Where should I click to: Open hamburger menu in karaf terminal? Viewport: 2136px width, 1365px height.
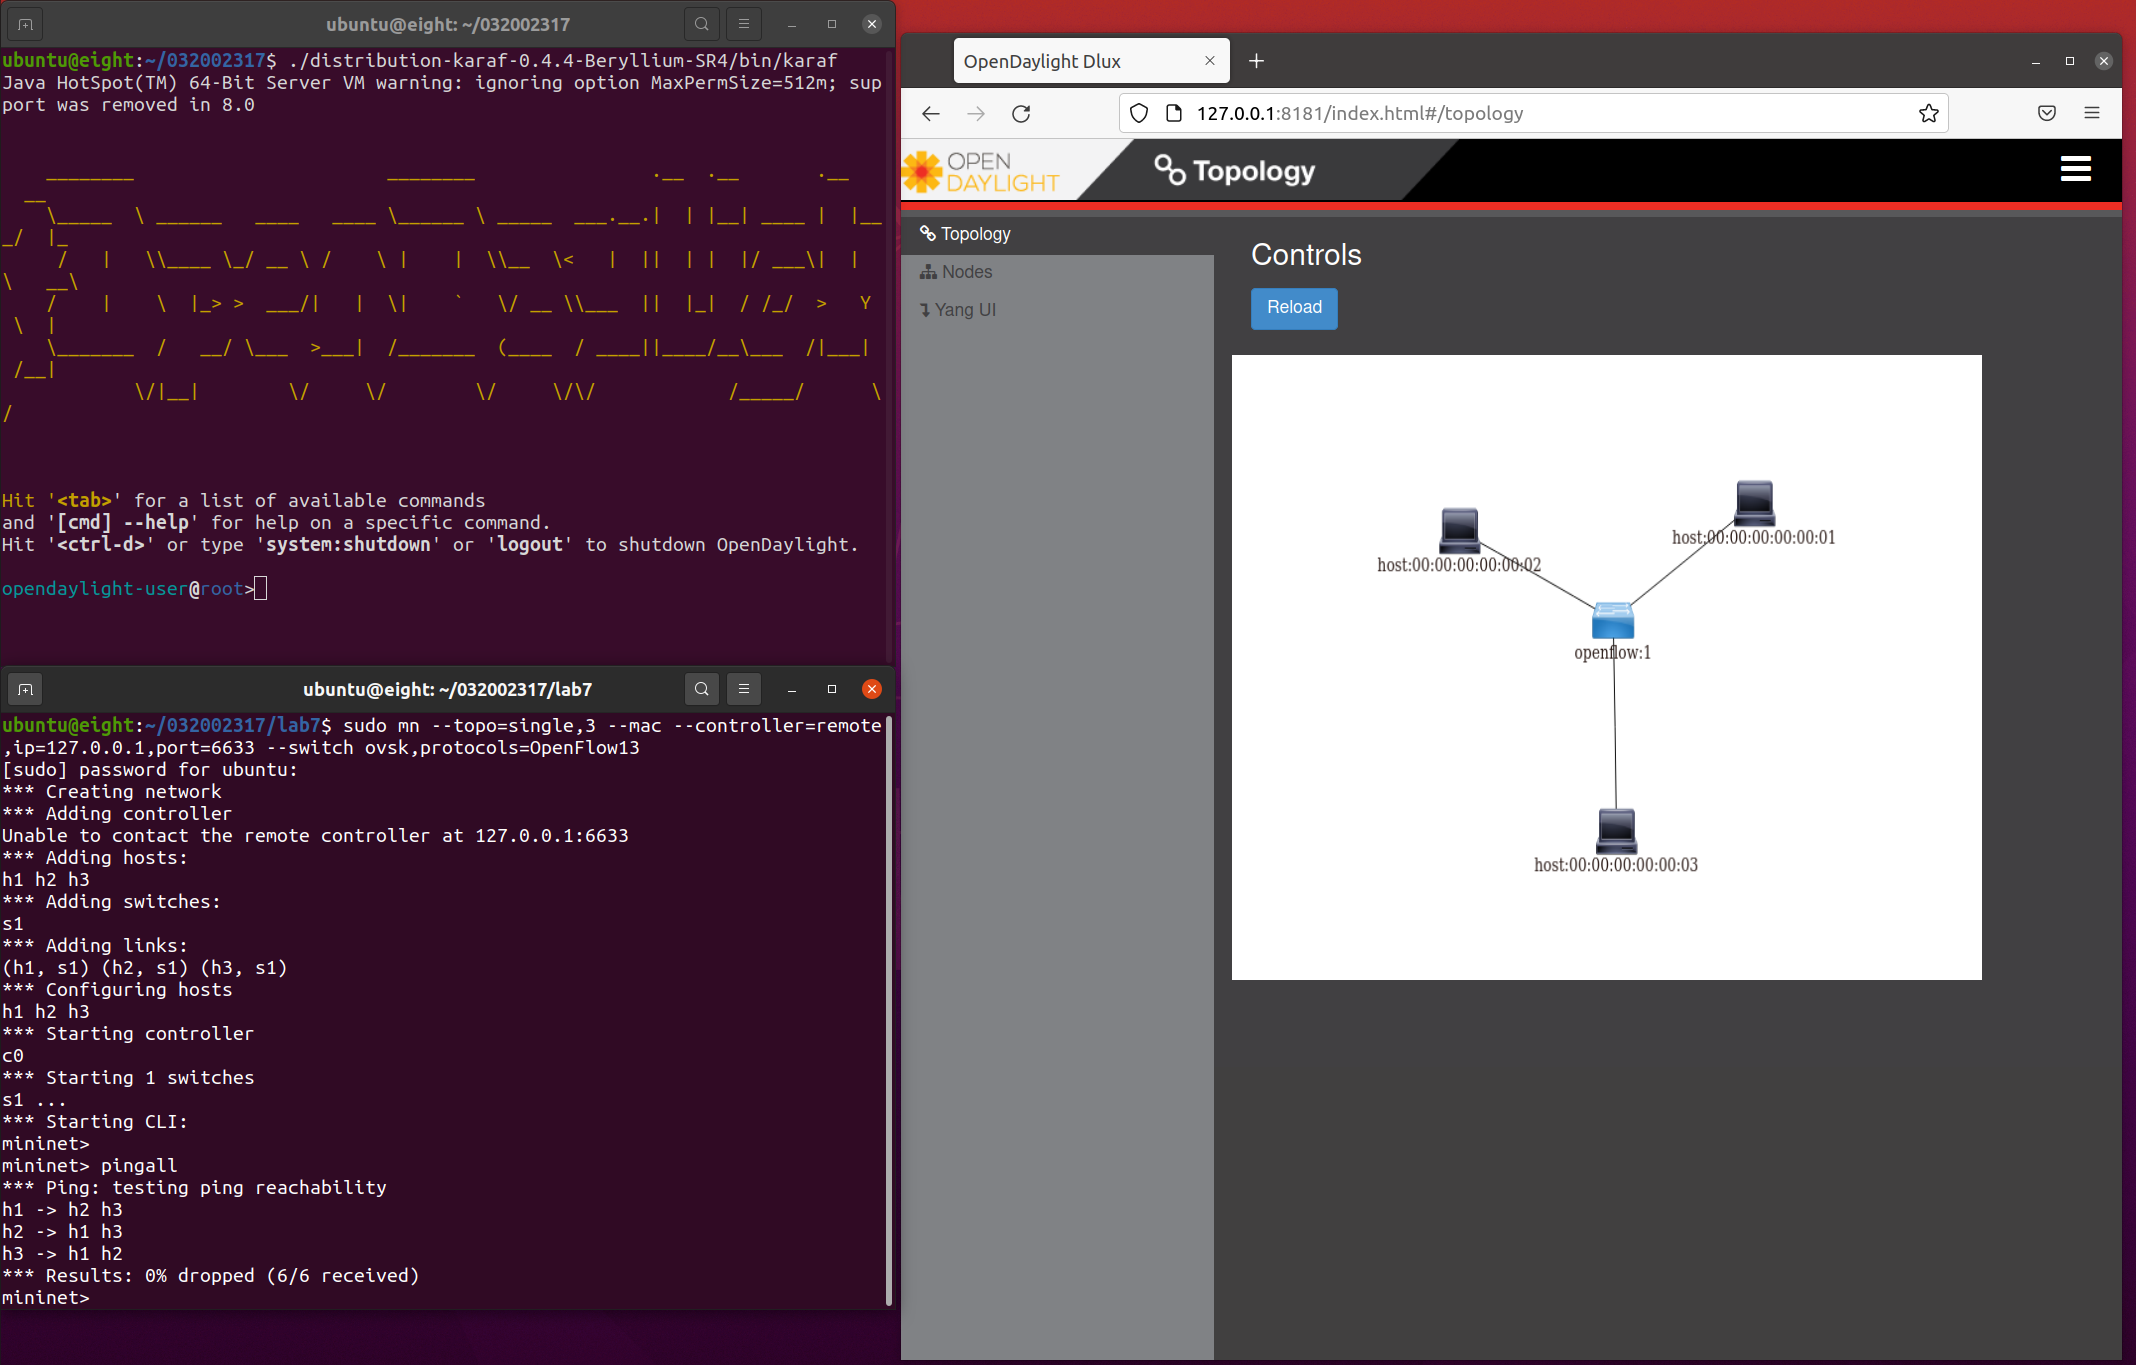743,24
